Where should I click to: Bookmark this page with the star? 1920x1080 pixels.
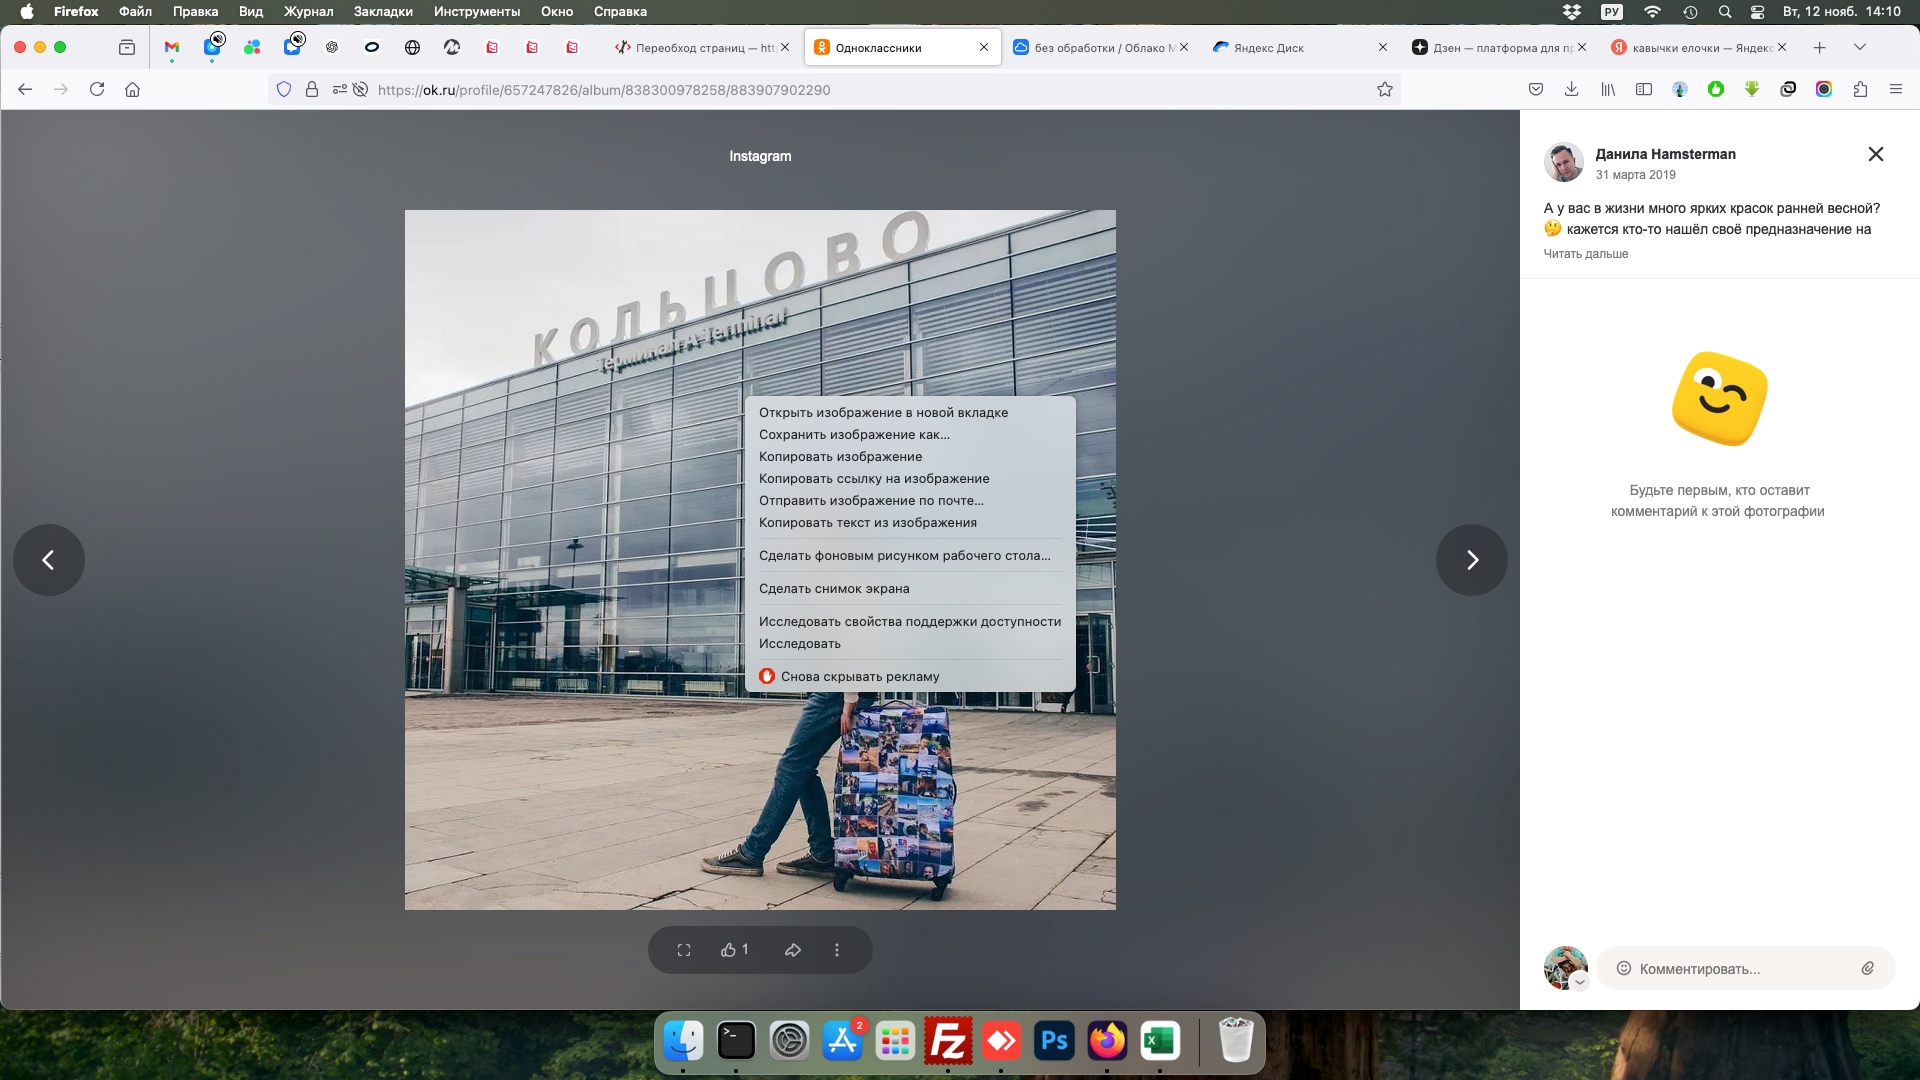pos(1385,89)
